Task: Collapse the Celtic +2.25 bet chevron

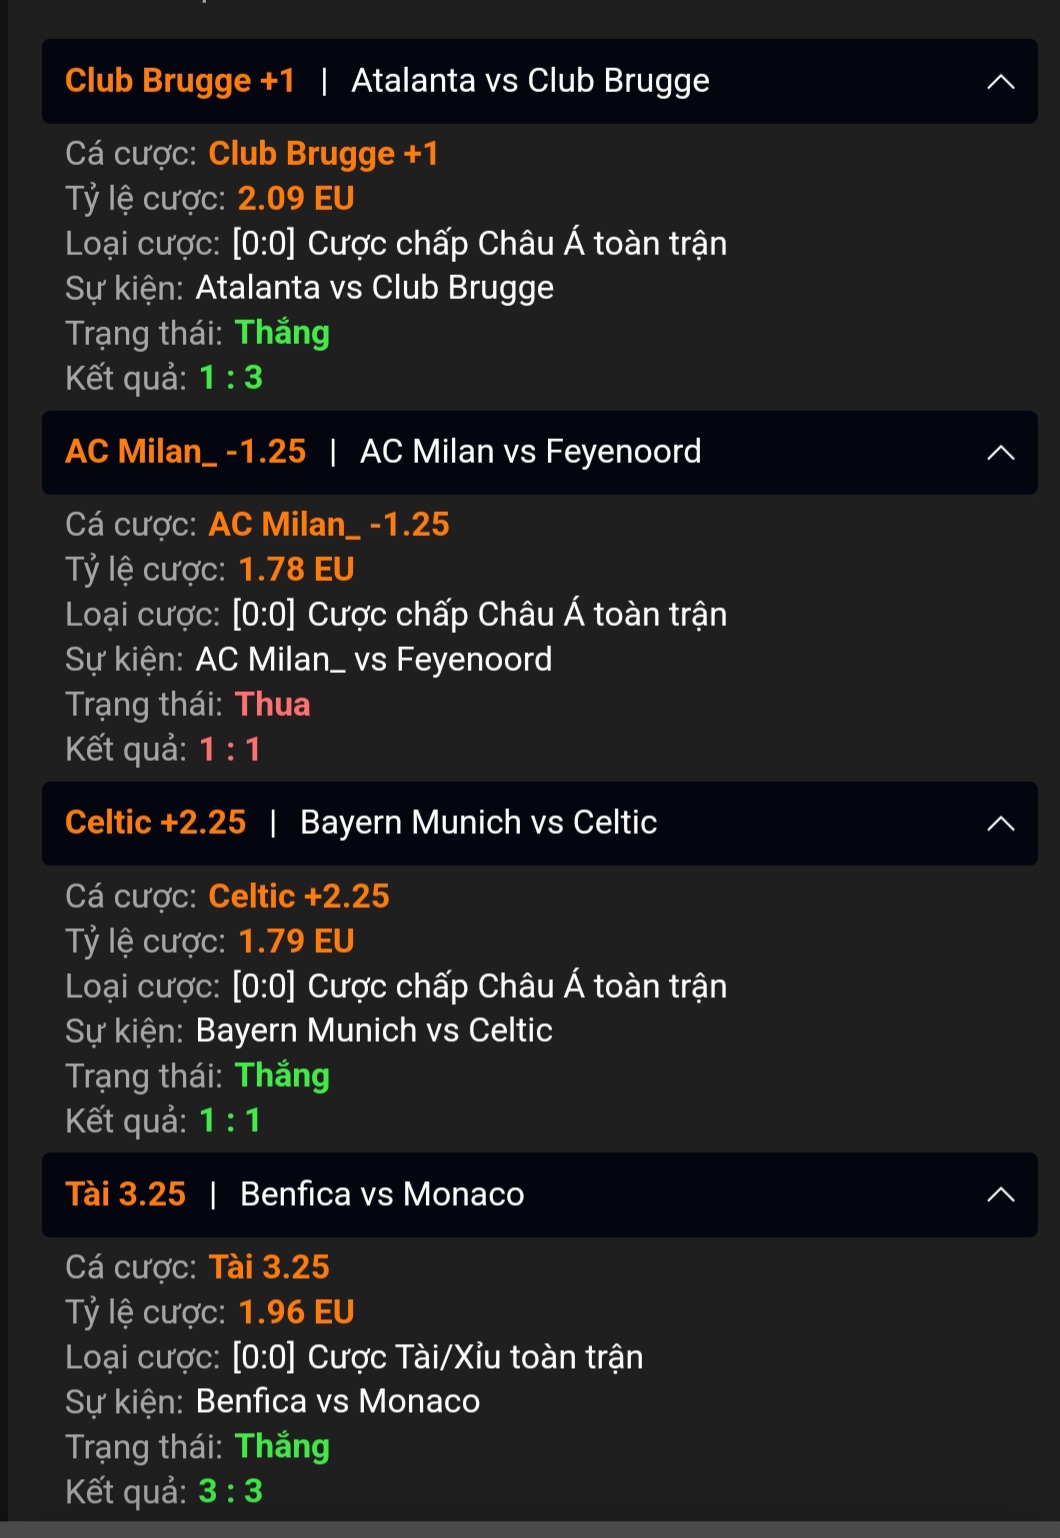Action: tap(1000, 824)
